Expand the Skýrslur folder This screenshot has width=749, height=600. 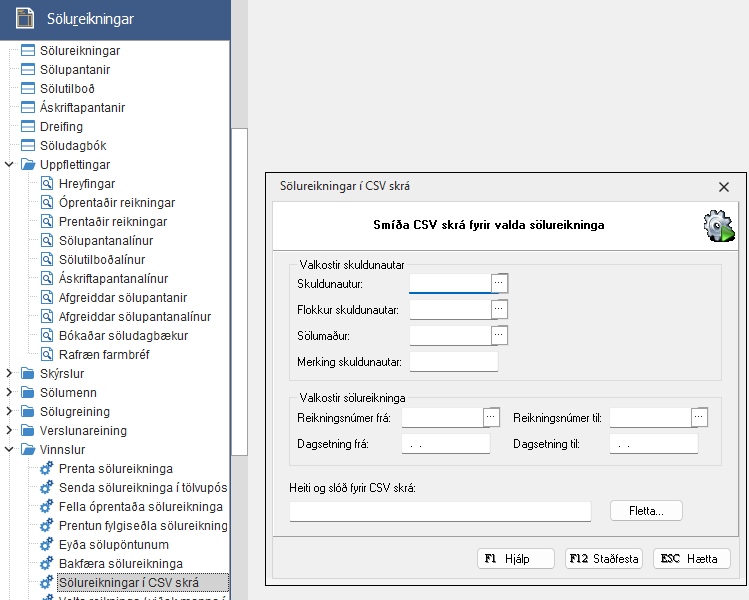tap(10, 373)
